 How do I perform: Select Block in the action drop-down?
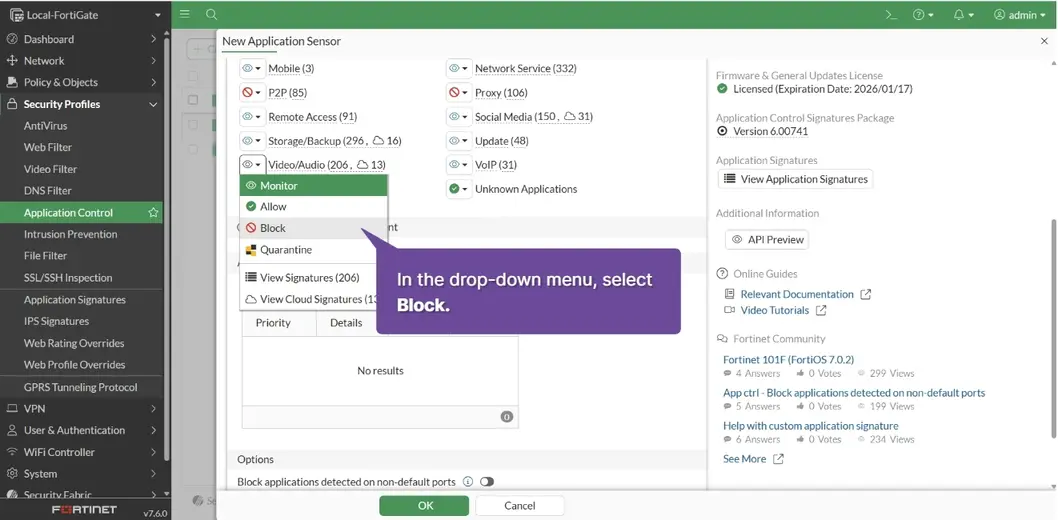(314, 228)
